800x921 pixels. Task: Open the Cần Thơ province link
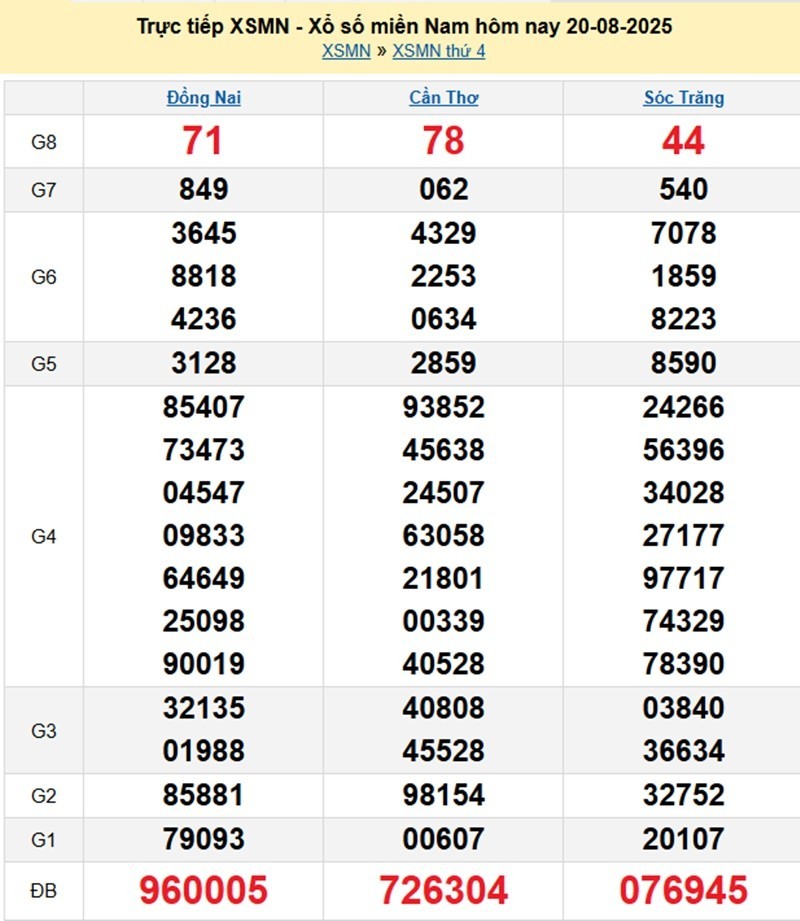click(x=443, y=98)
